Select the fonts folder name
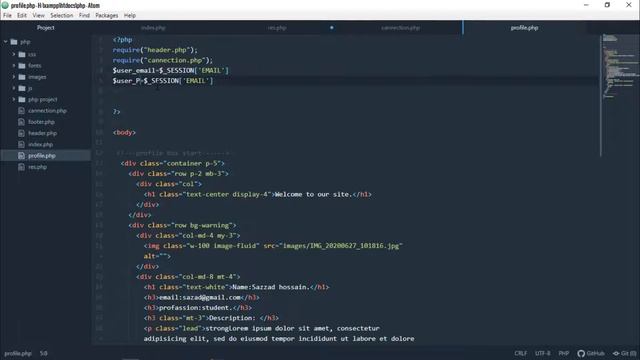640x360 pixels. (35, 65)
